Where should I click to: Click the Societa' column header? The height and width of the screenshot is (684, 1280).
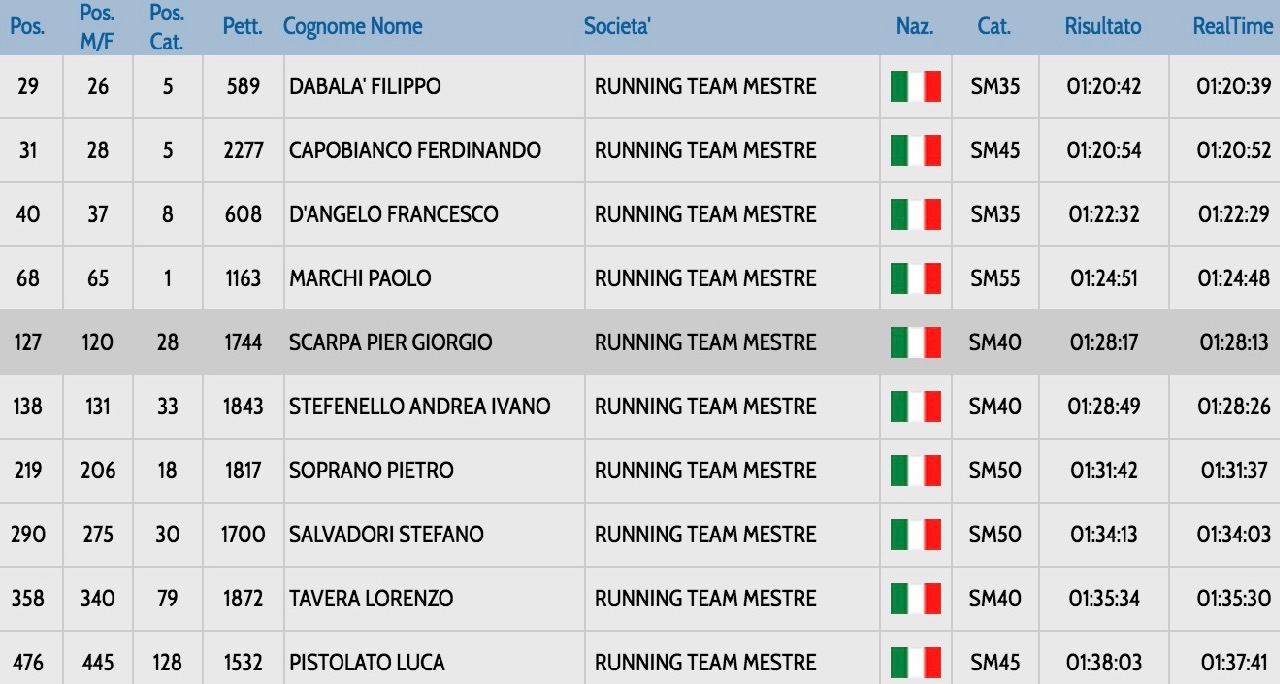pos(617,27)
